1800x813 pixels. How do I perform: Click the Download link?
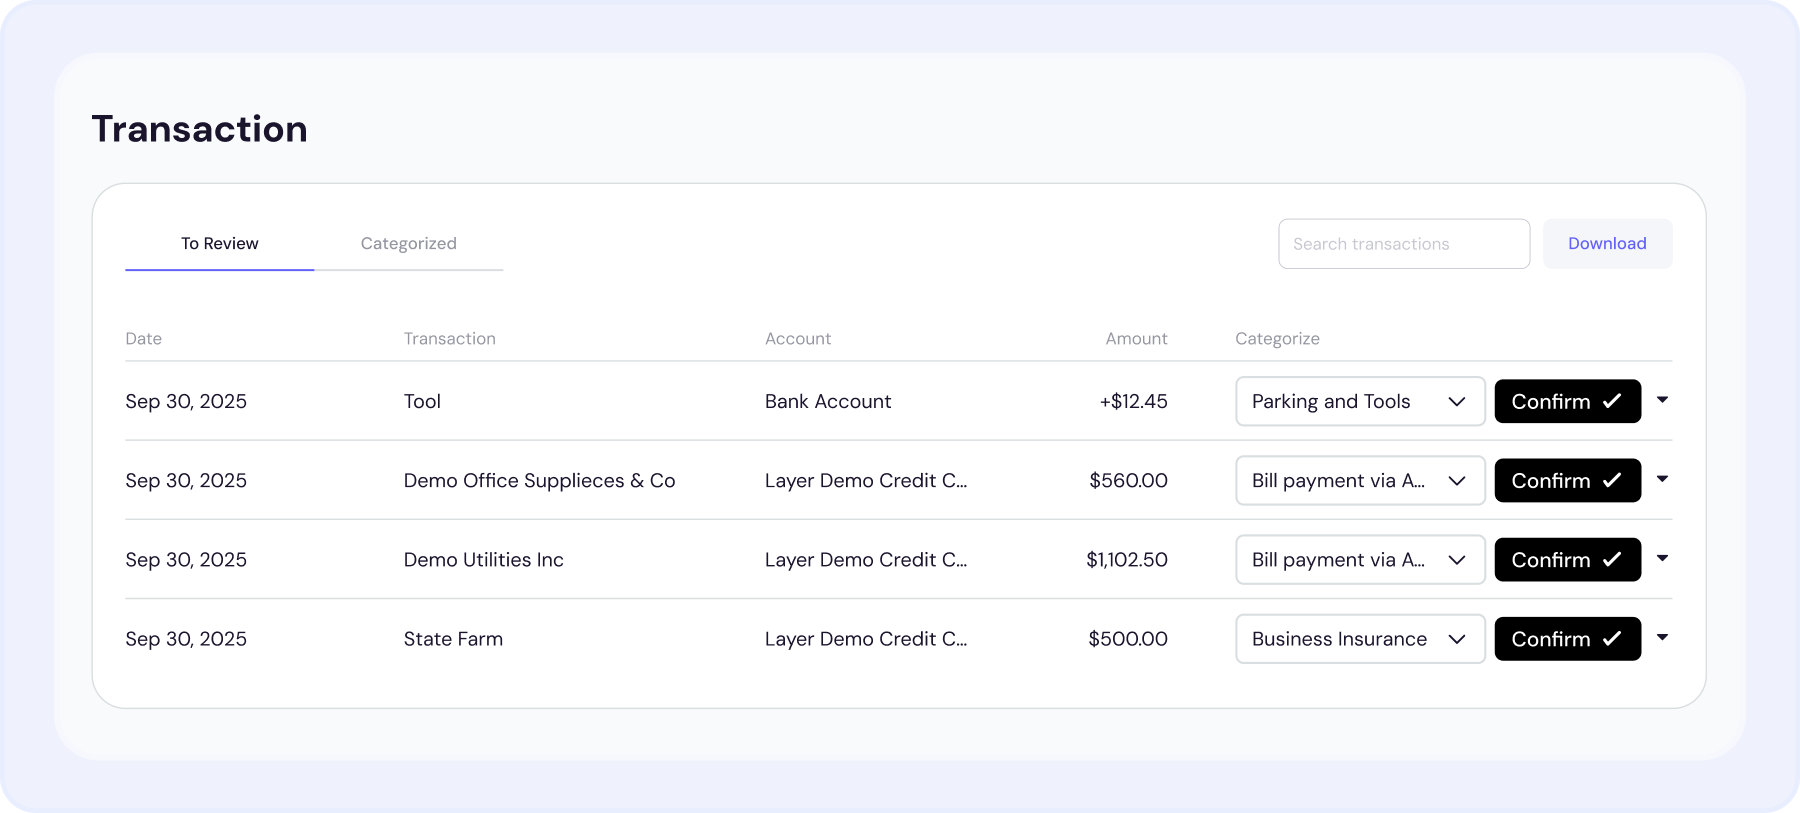click(x=1607, y=243)
